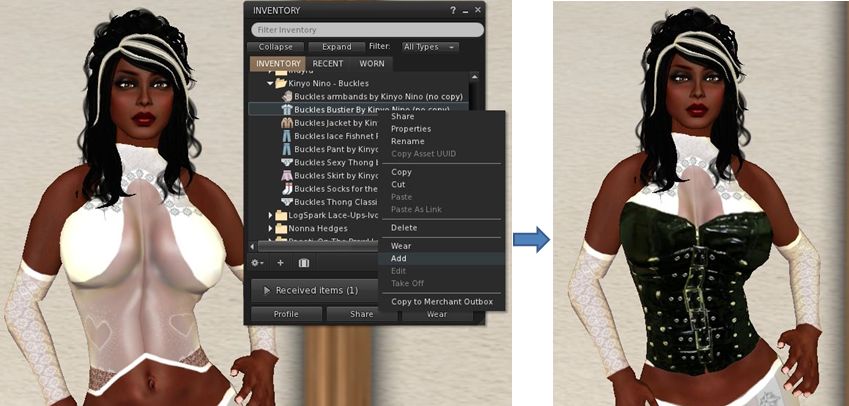Image resolution: width=849 pixels, height=406 pixels.
Task: Click the Buckles Socks clothing icon
Action: (x=286, y=188)
